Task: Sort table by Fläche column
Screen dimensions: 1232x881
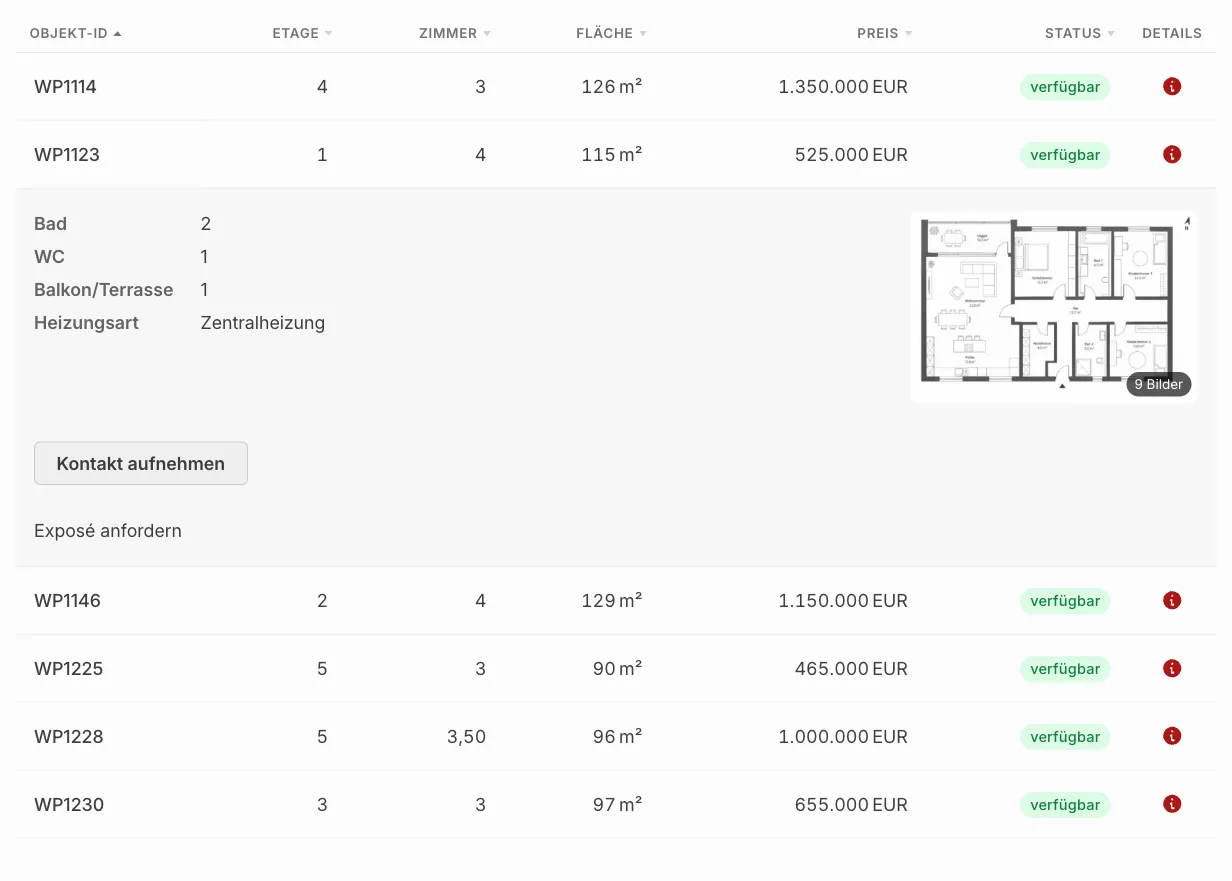Action: [x=611, y=33]
